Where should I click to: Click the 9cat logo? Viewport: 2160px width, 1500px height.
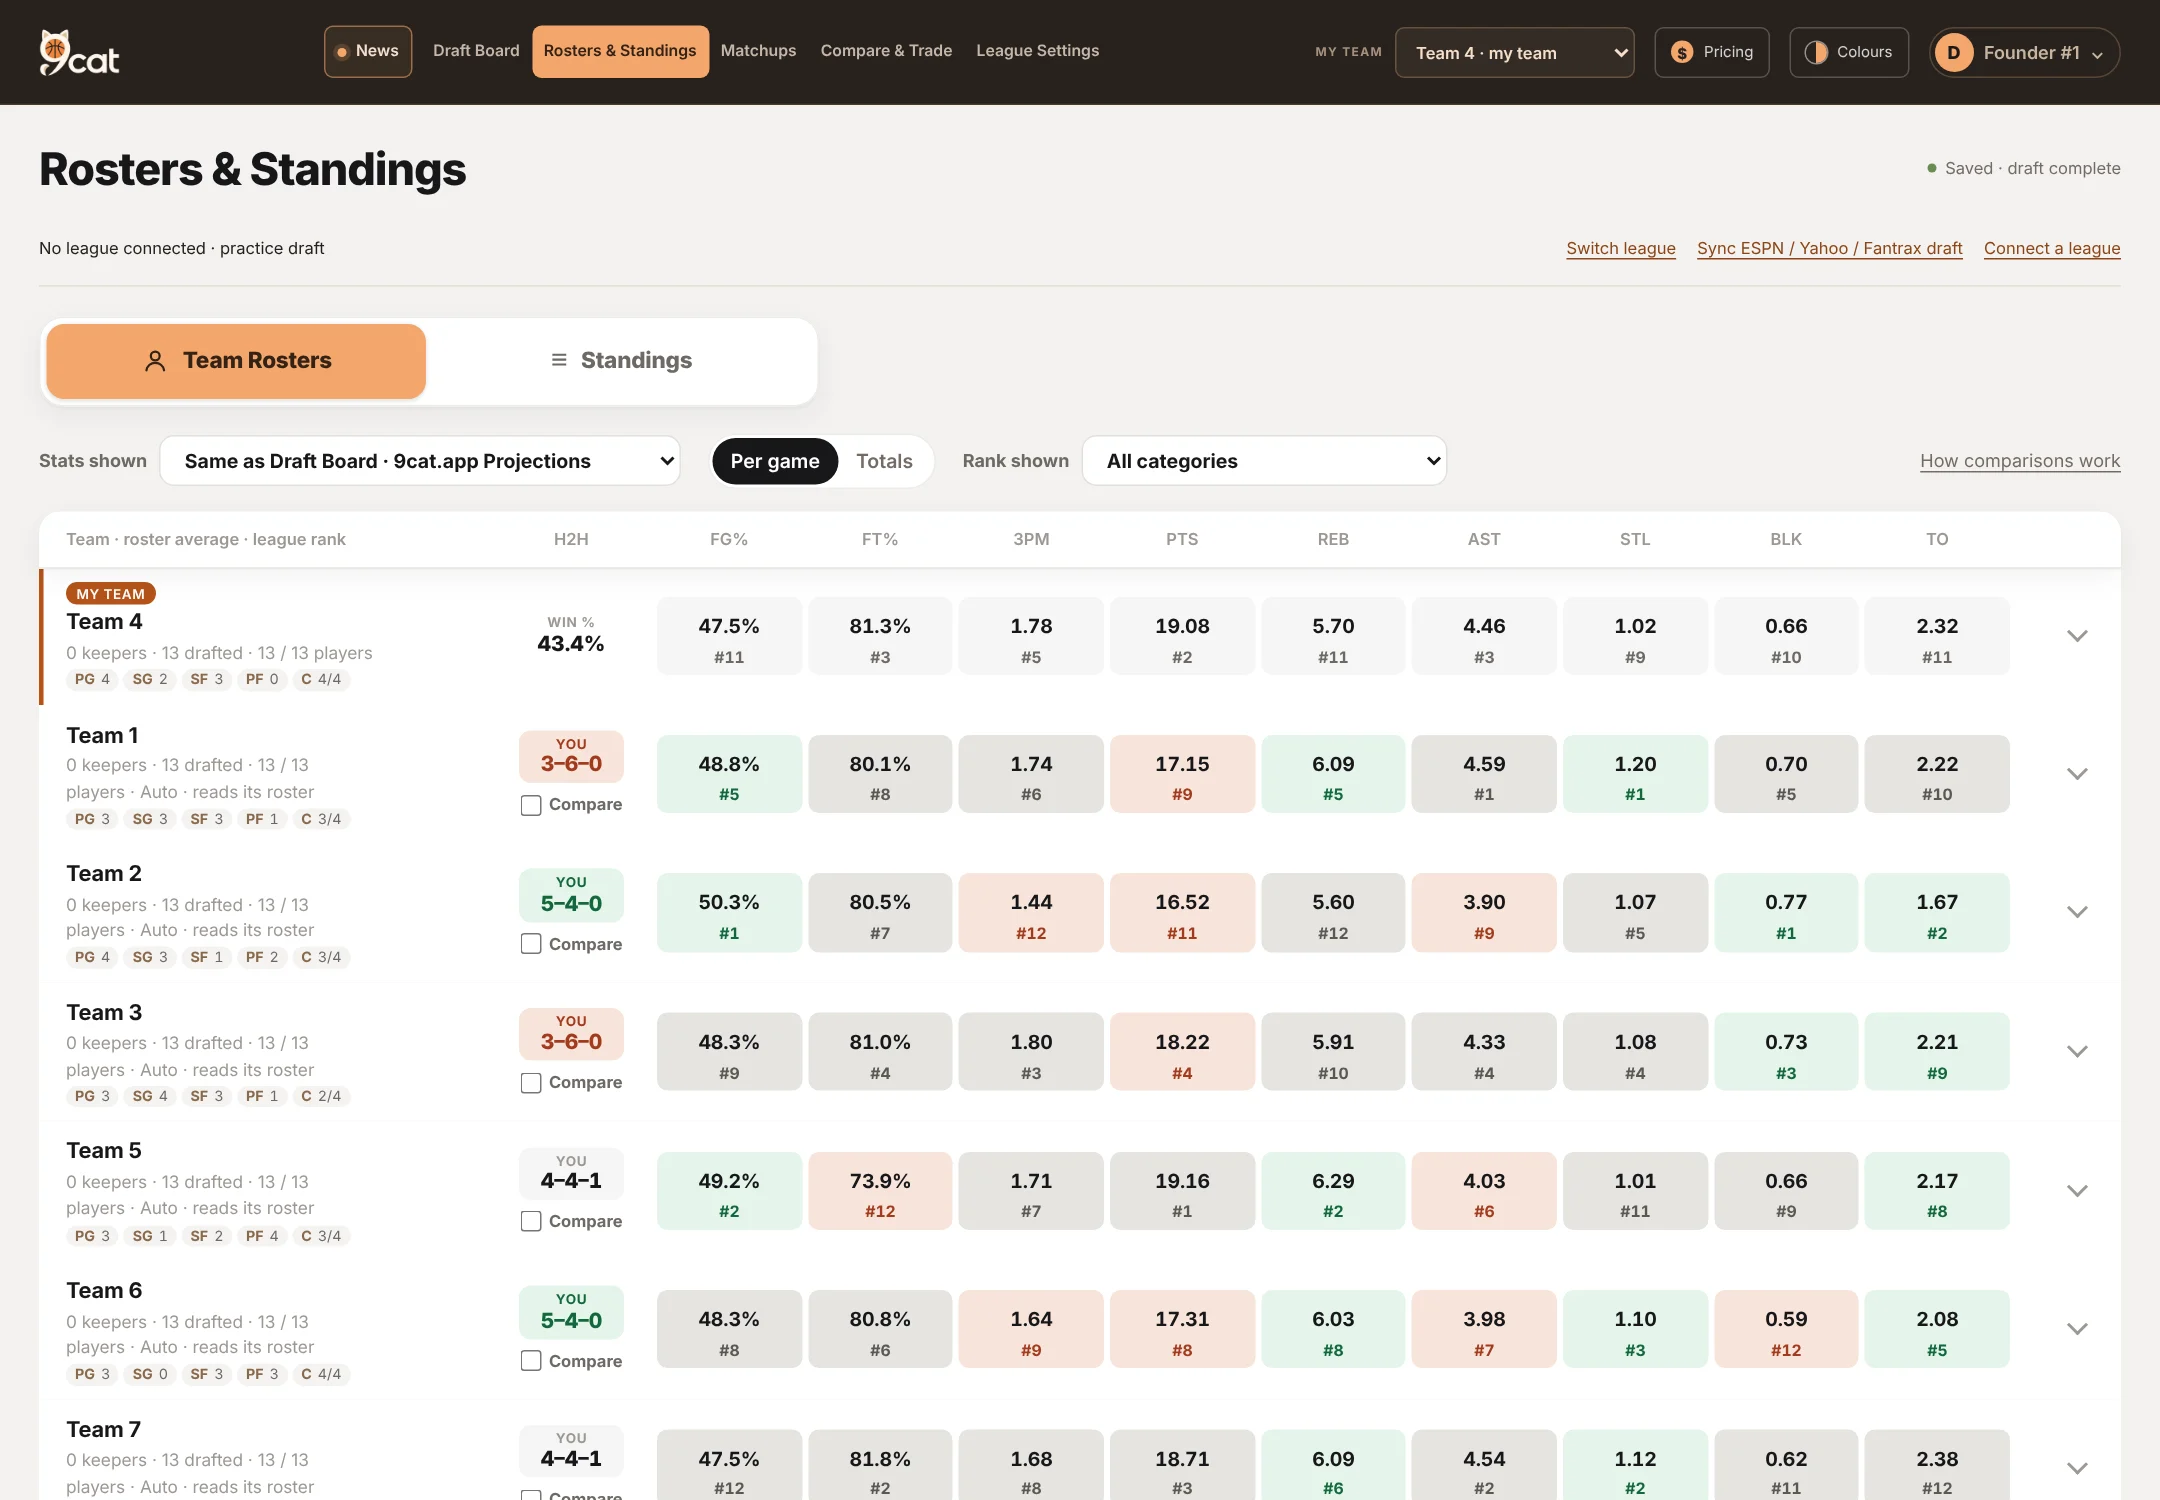pyautogui.click(x=79, y=52)
